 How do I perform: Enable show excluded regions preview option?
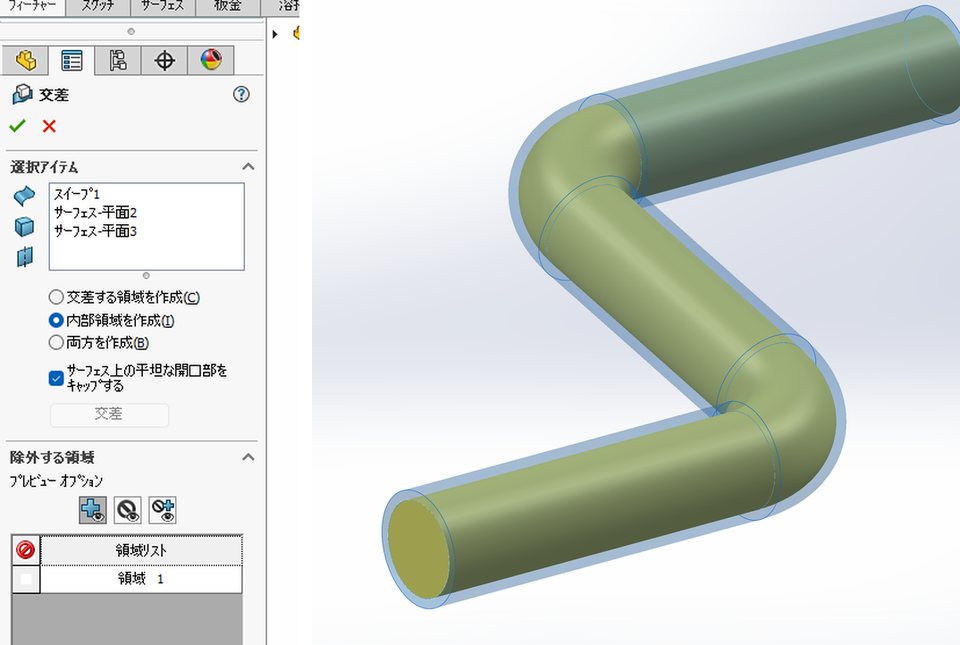(128, 510)
